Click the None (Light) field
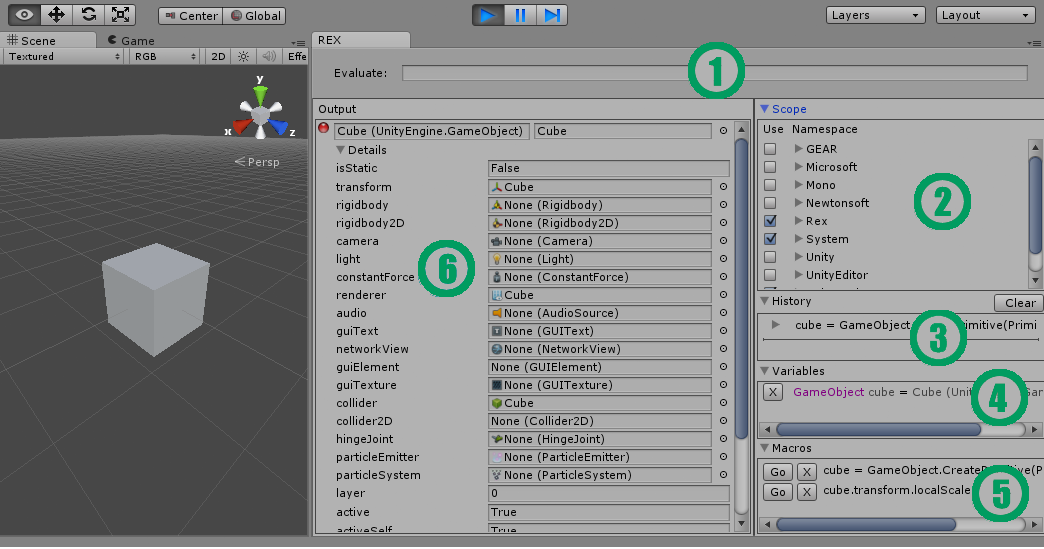 point(600,259)
